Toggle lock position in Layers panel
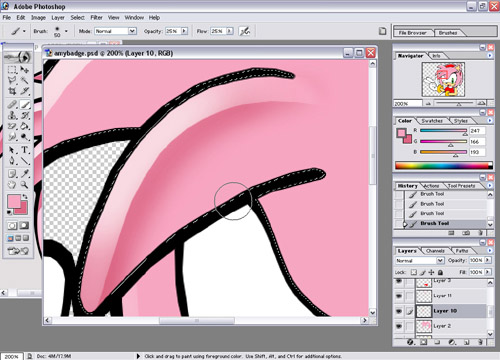The height and width of the screenshot is (360, 500). click(431, 272)
